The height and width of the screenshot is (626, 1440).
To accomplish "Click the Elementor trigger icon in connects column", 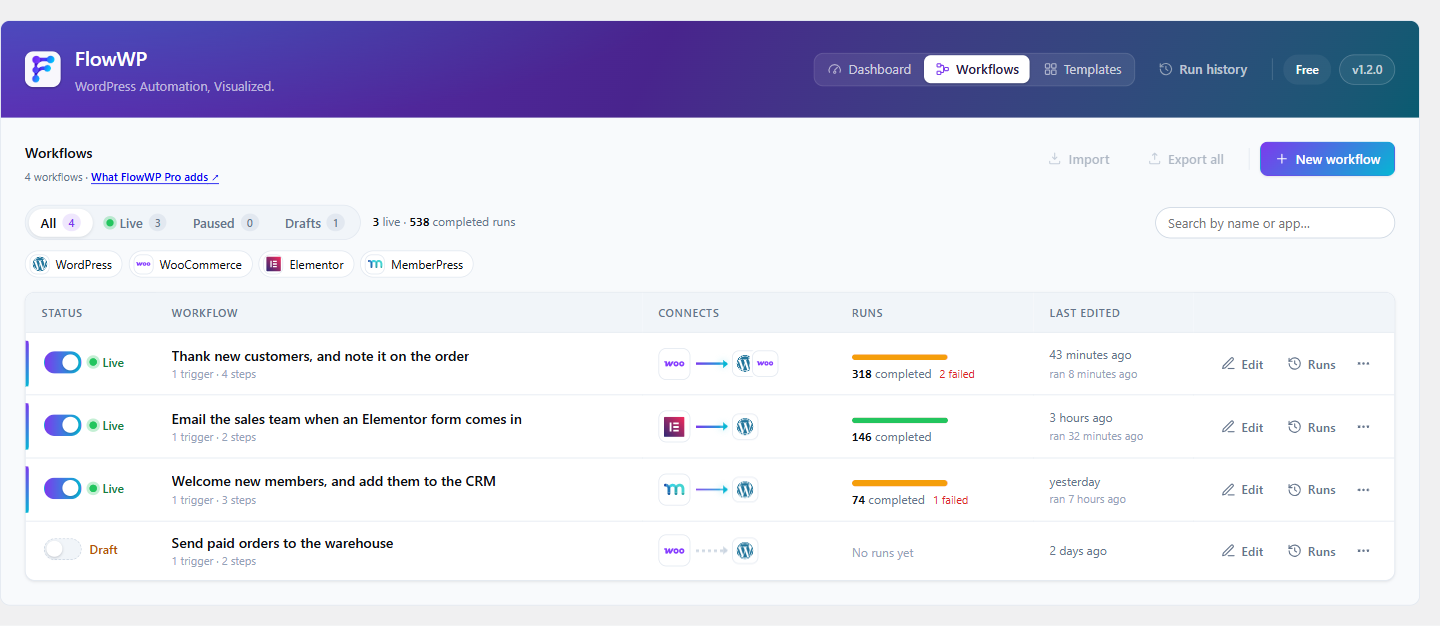I will pyautogui.click(x=674, y=427).
